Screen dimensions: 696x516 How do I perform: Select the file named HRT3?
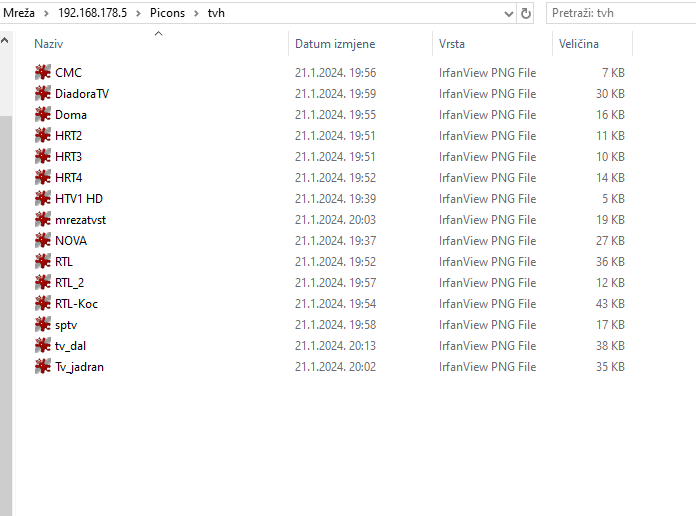click(x=68, y=156)
